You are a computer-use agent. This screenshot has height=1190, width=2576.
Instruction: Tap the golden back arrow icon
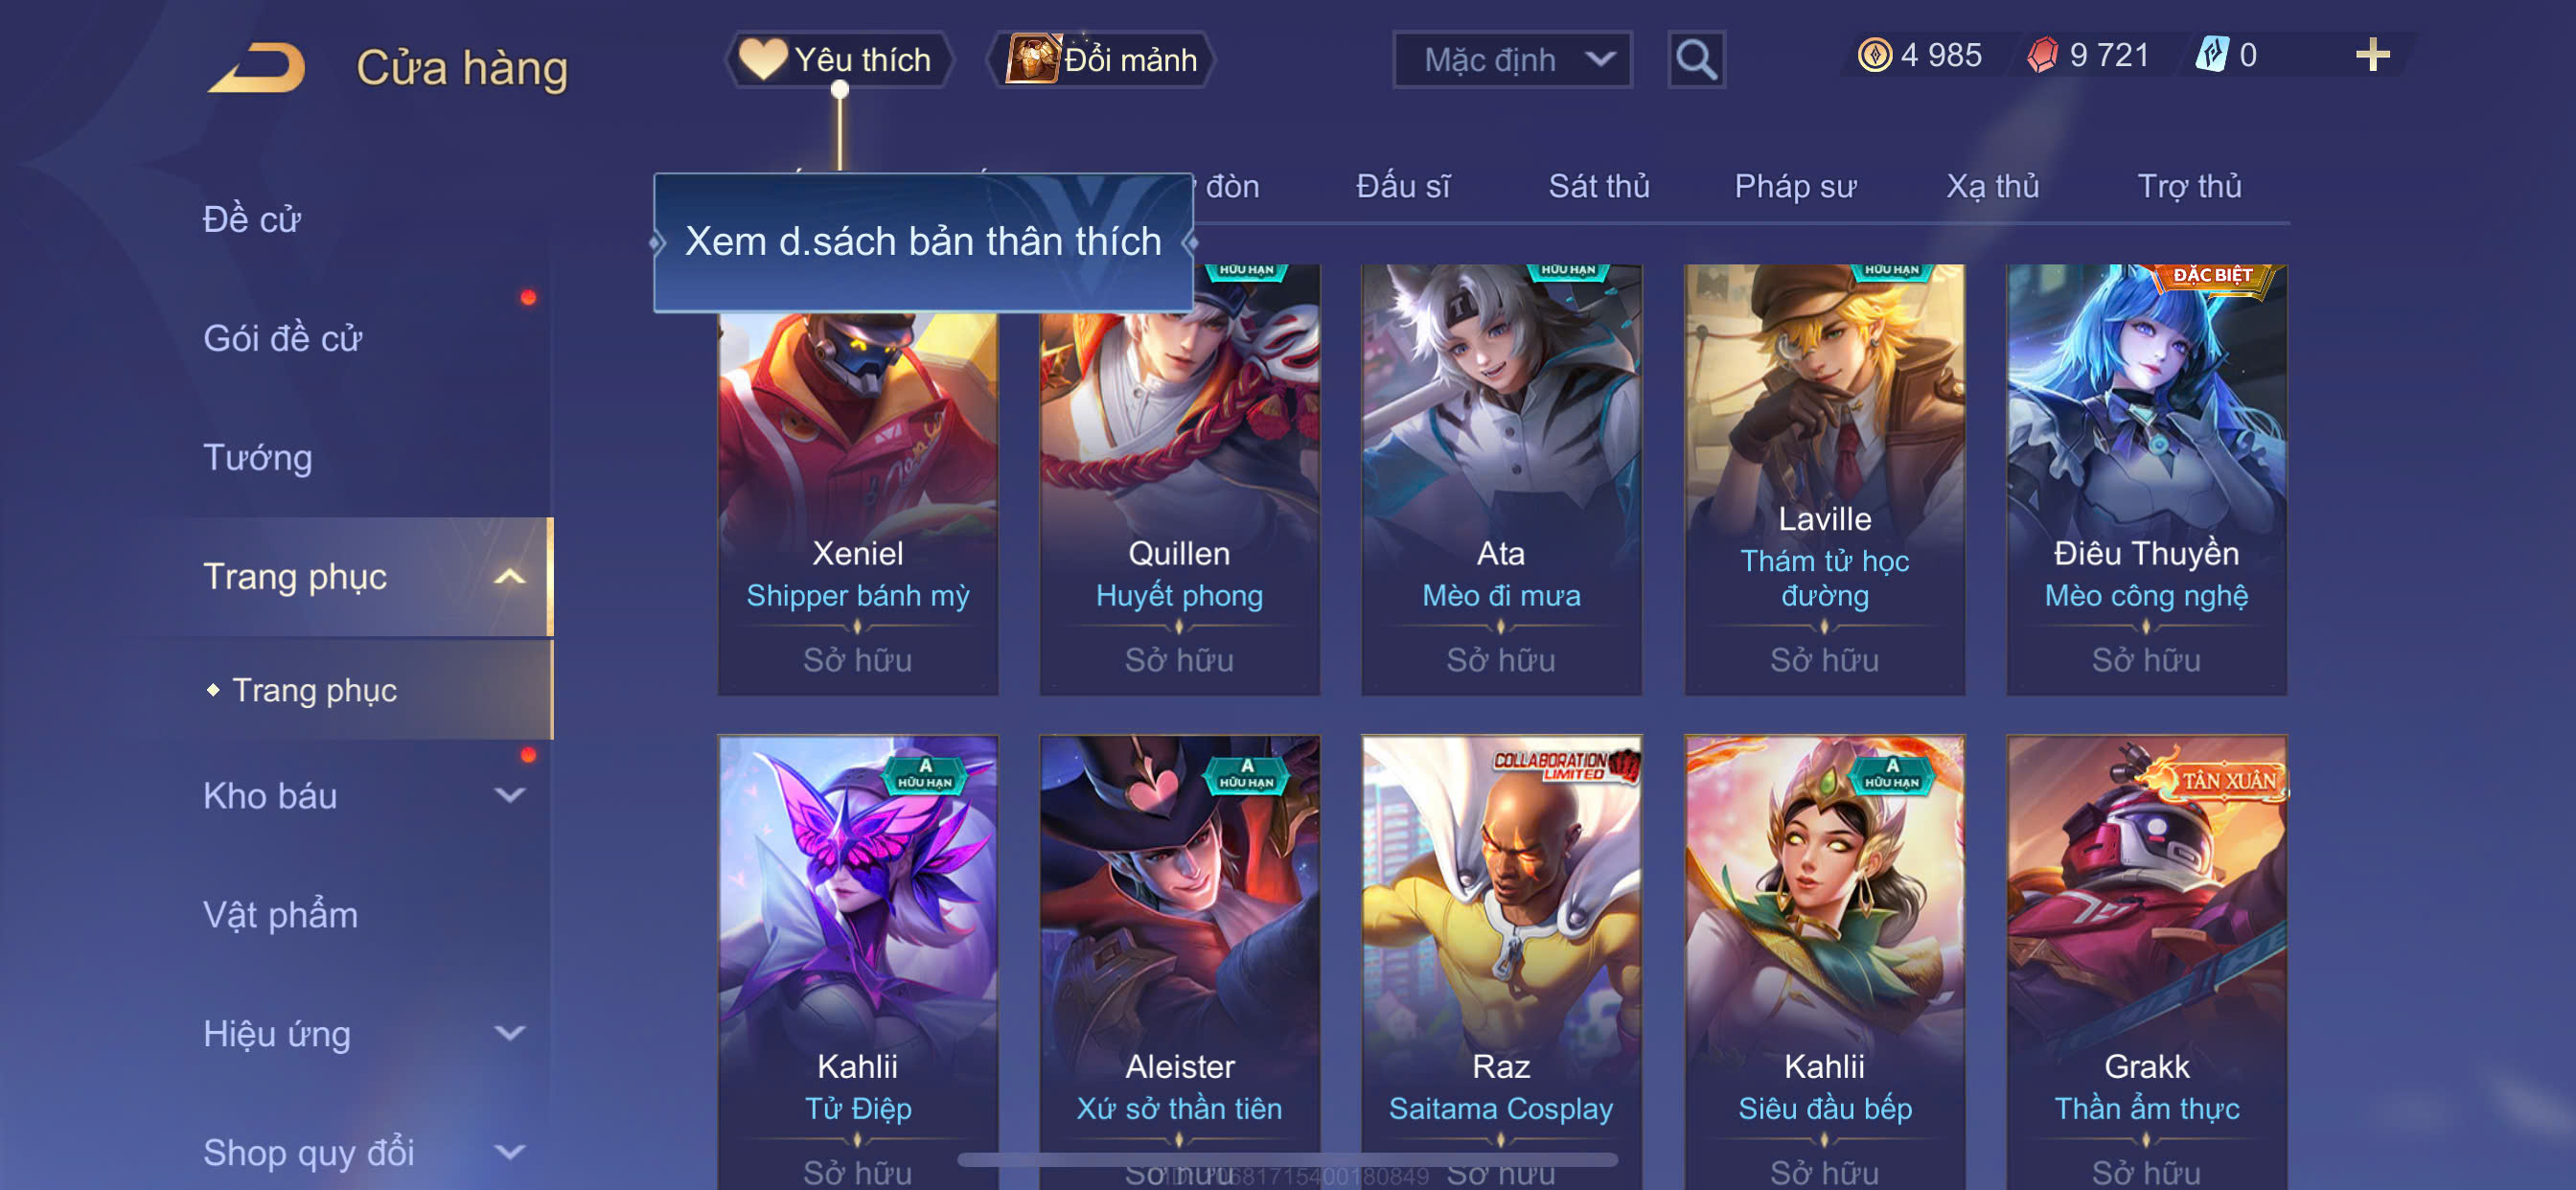pyautogui.click(x=256, y=67)
